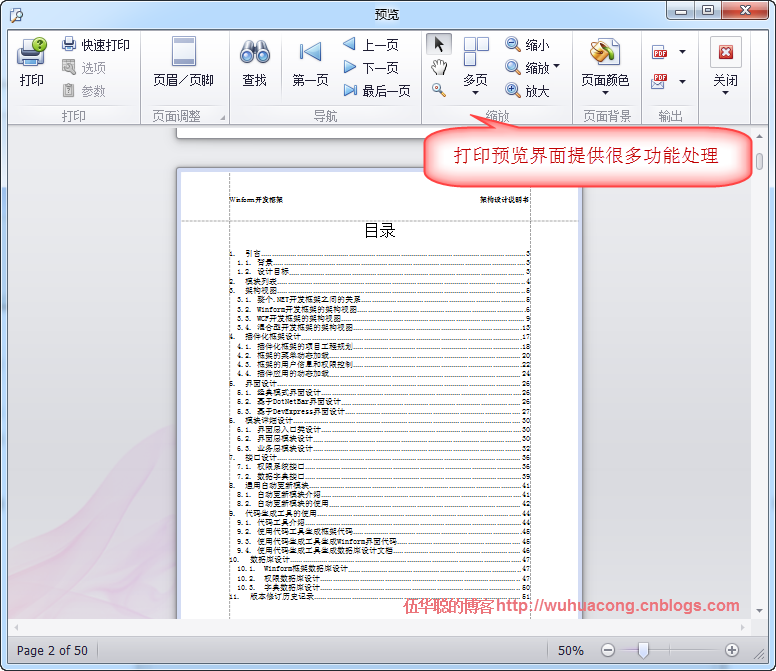Click zoom plus button in status bar
This screenshot has height=671, width=776.
tap(732, 650)
